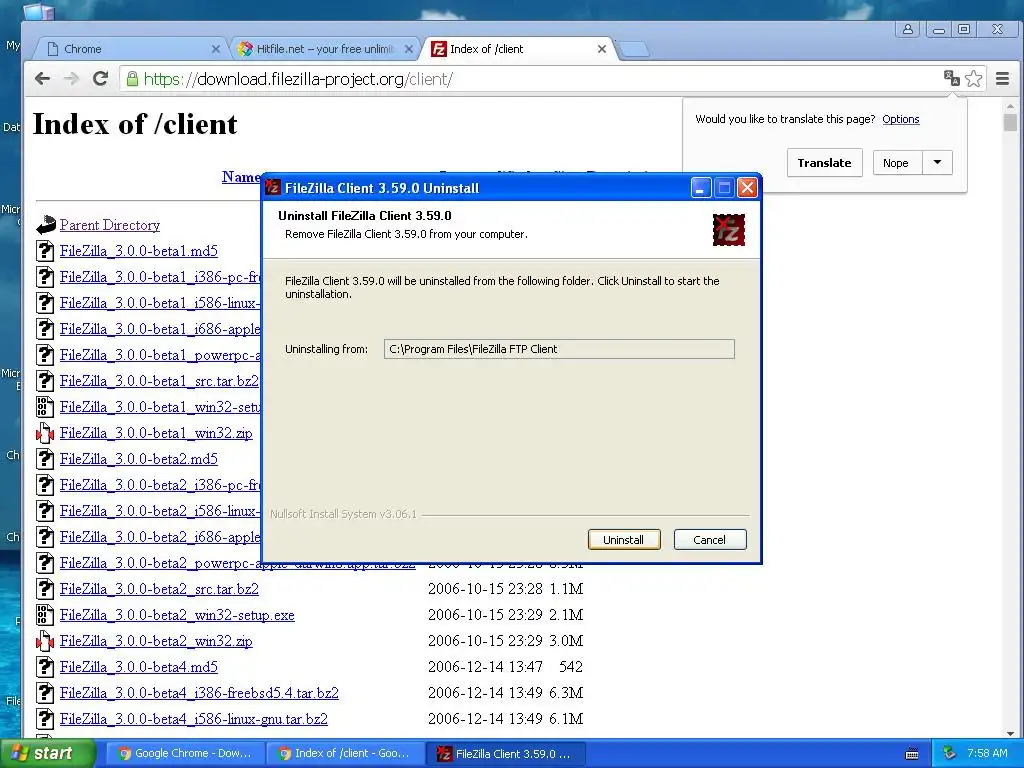This screenshot has width=1024, height=768.
Task: Open the Windows Start menu
Action: [46, 753]
